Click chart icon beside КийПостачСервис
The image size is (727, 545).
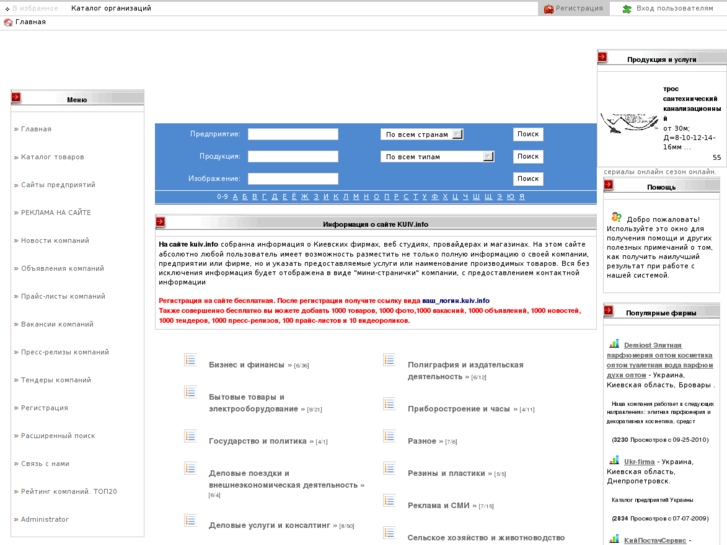[614, 539]
